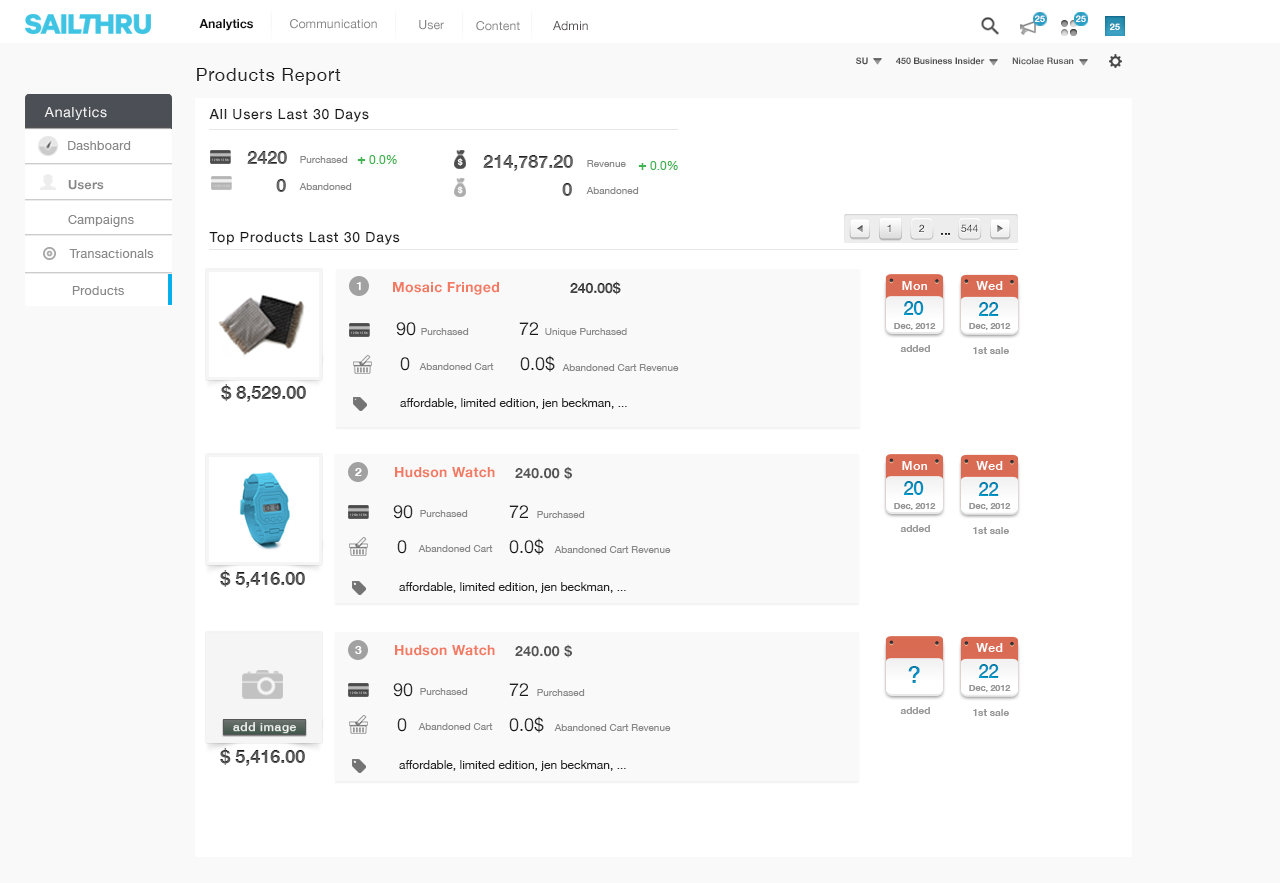
Task: Open the Admin top menu
Action: tap(571, 26)
